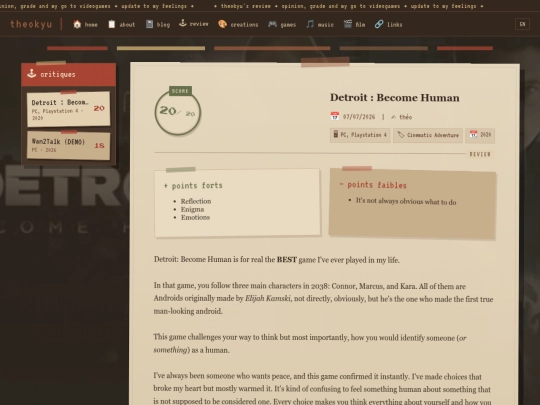The height and width of the screenshot is (405, 540).
Task: Click the chain icon next to links
Action: [379, 24]
